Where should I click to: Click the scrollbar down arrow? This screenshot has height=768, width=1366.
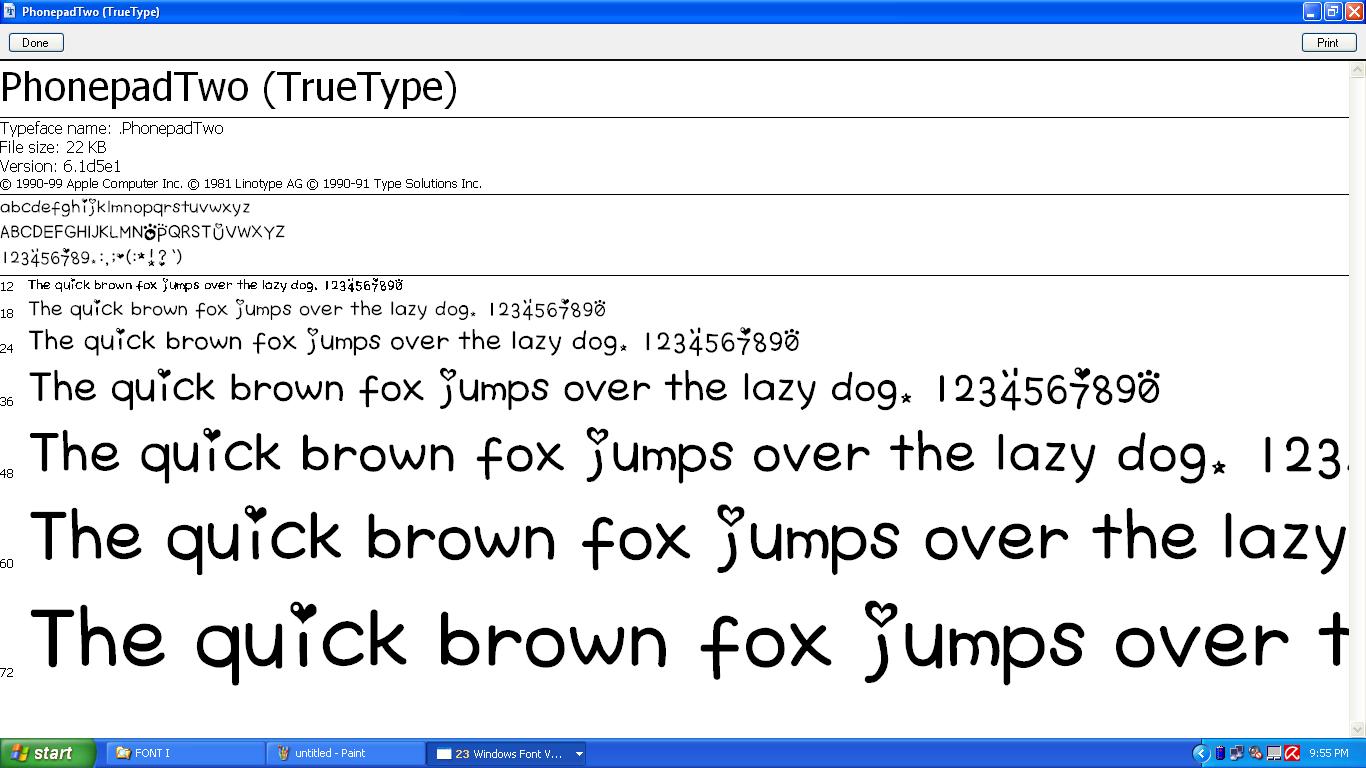click(1358, 729)
